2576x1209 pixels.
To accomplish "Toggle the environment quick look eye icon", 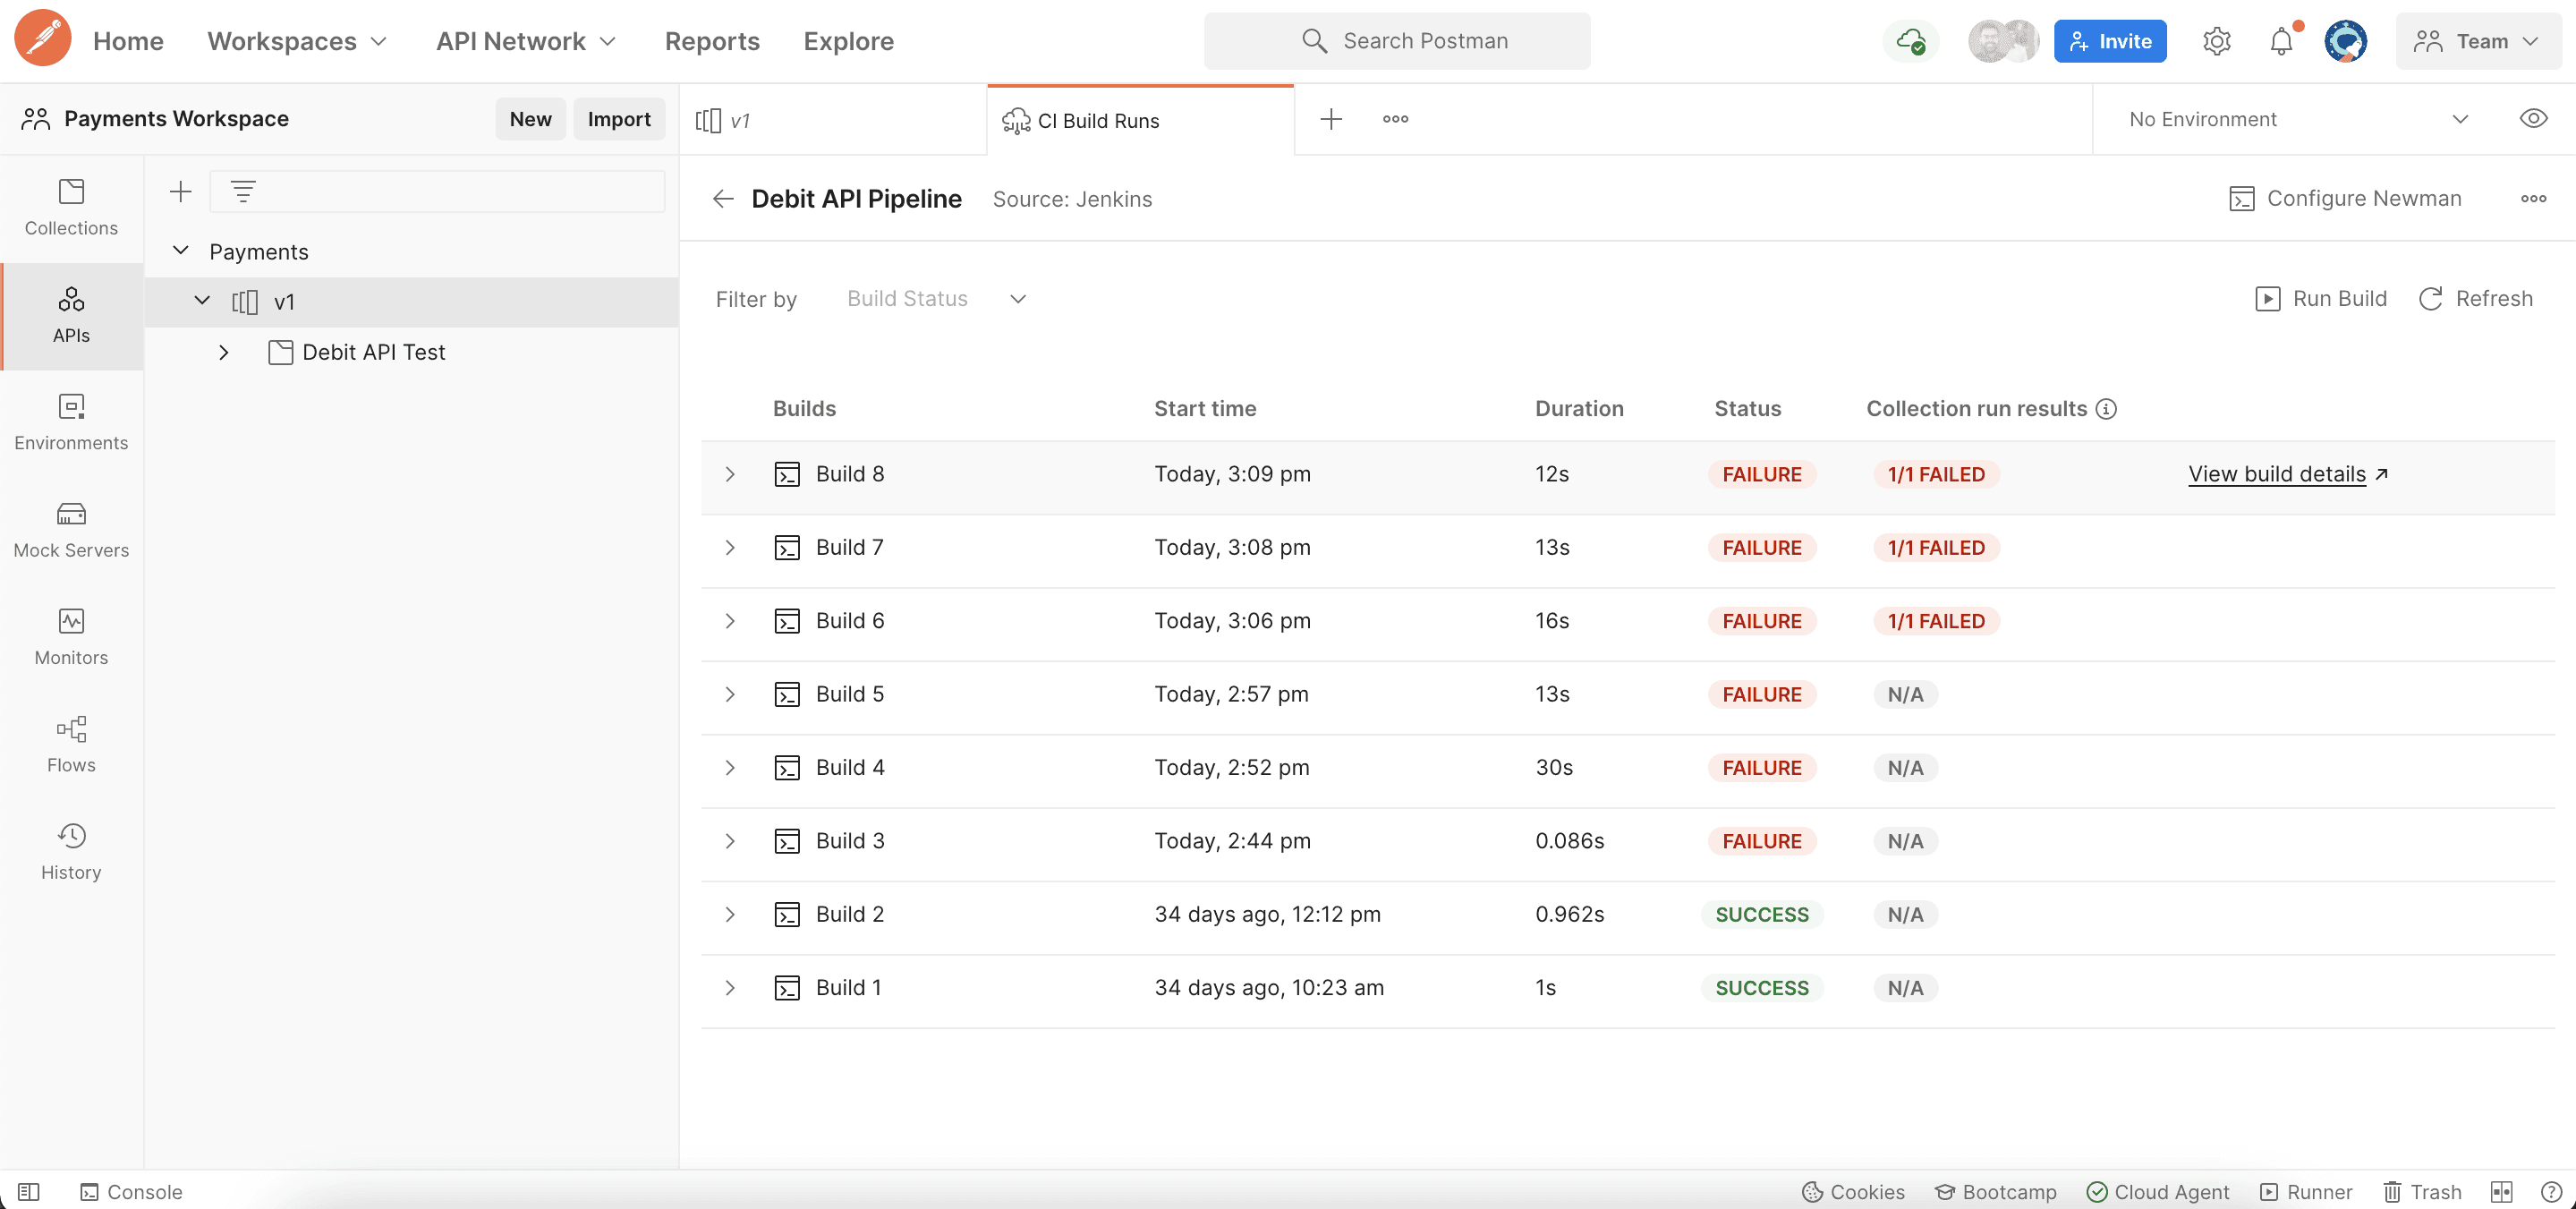I will 2532,119.
